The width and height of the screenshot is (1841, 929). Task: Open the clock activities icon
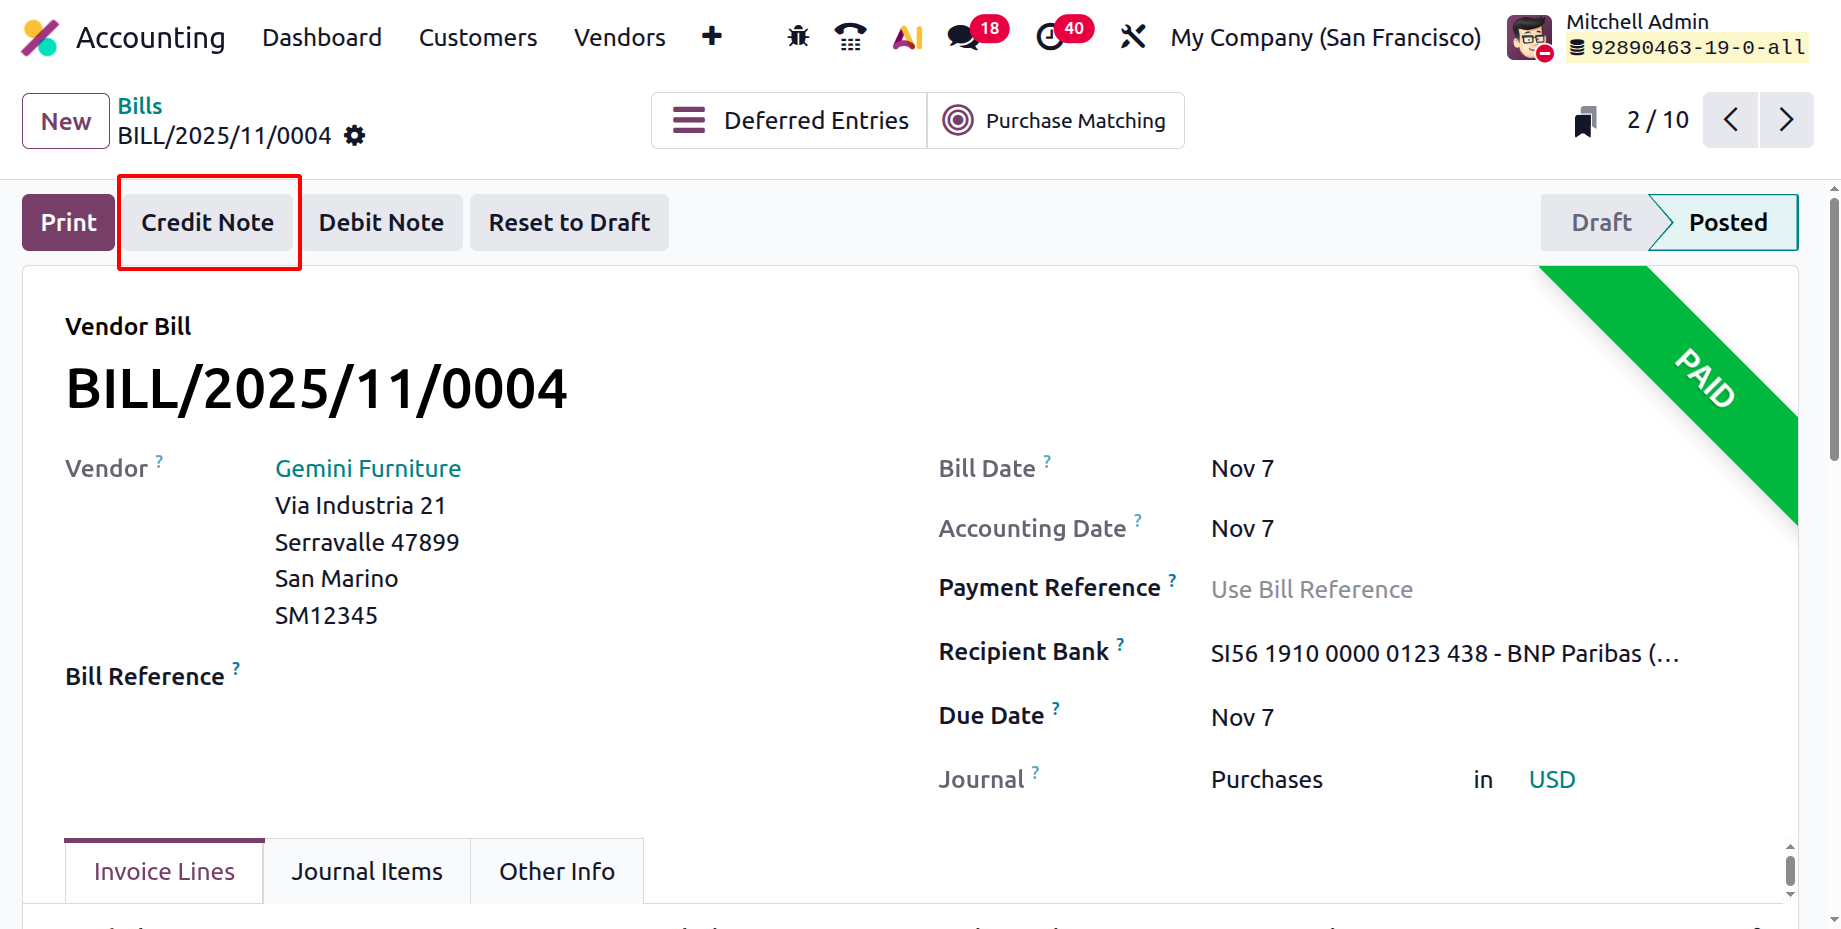(1050, 37)
